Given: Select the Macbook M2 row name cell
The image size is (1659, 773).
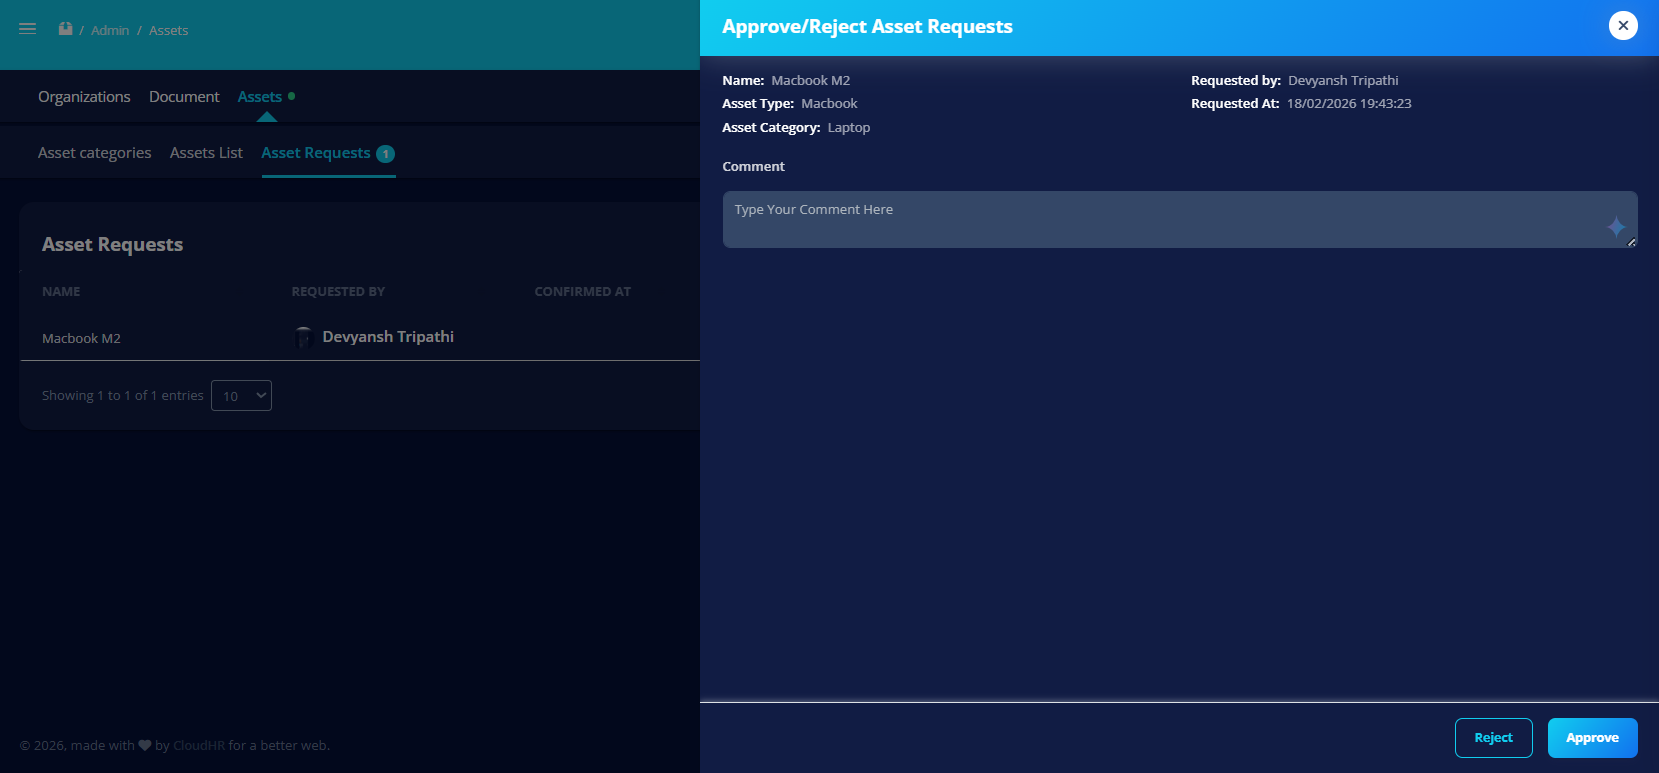Looking at the screenshot, I should (81, 339).
